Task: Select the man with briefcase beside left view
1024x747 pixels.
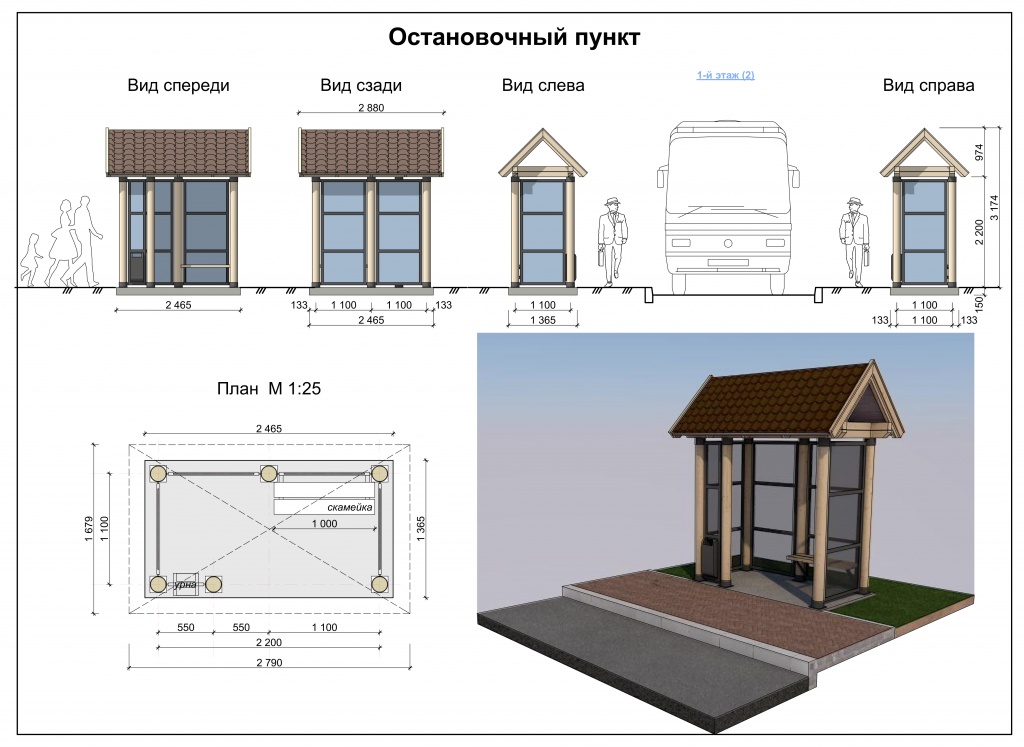Action: (x=610, y=238)
